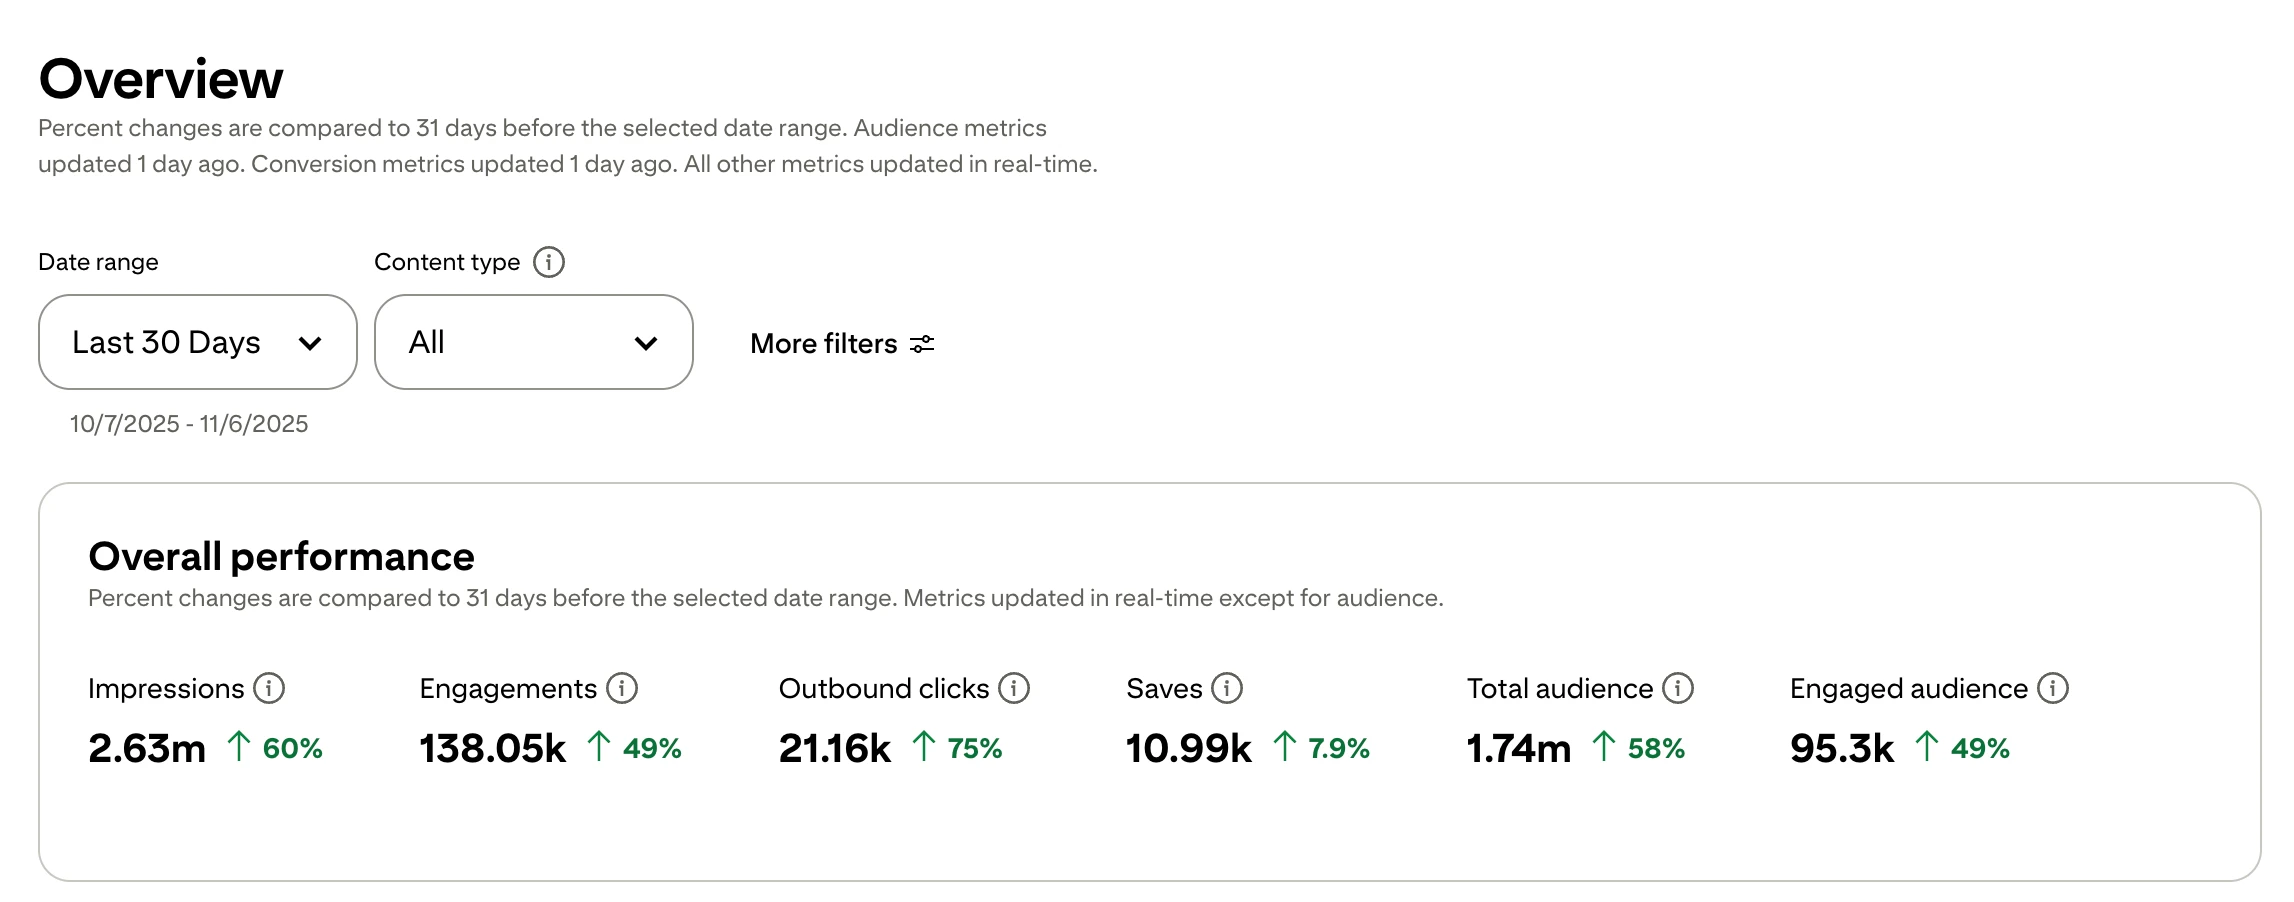
Task: Click the 2.63m Impressions value
Action: coord(147,748)
